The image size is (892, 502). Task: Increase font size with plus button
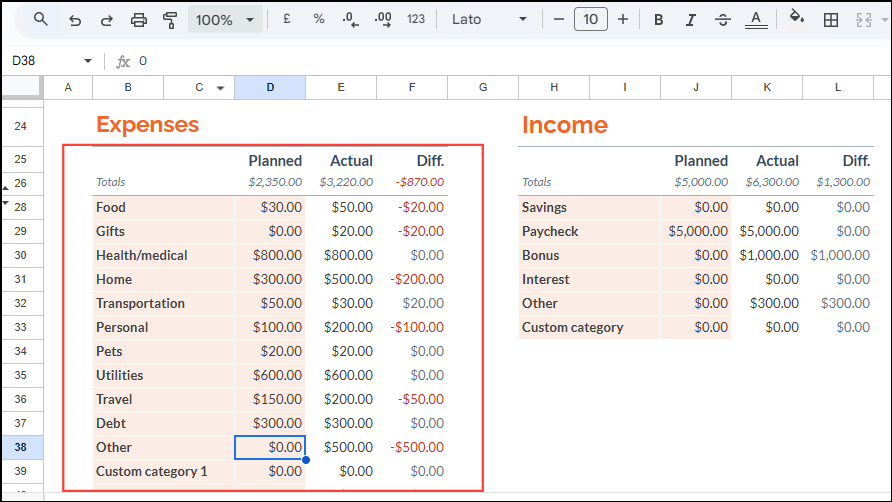[623, 19]
